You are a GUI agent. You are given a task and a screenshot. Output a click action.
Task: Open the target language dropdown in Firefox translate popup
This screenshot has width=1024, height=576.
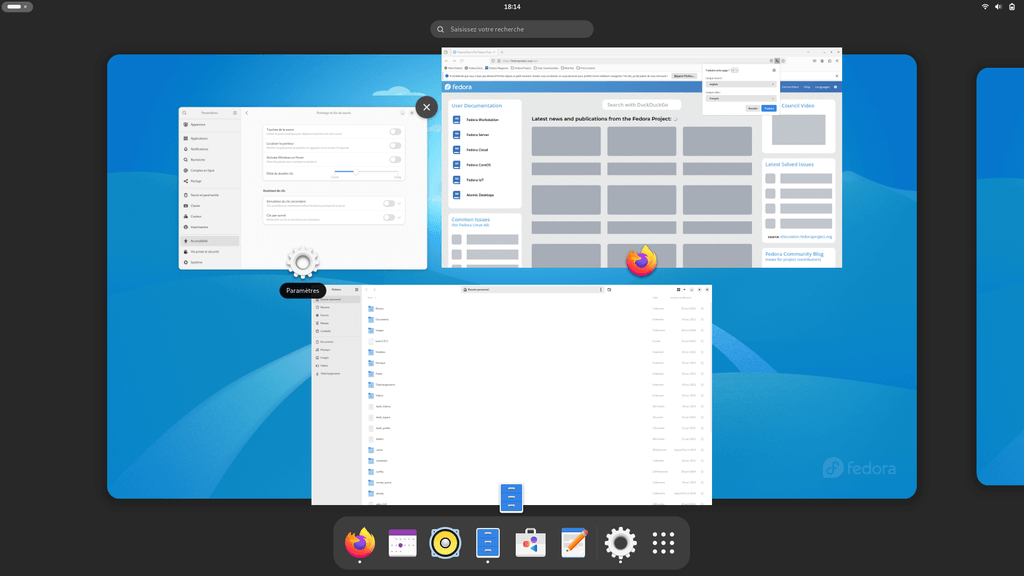click(x=741, y=99)
